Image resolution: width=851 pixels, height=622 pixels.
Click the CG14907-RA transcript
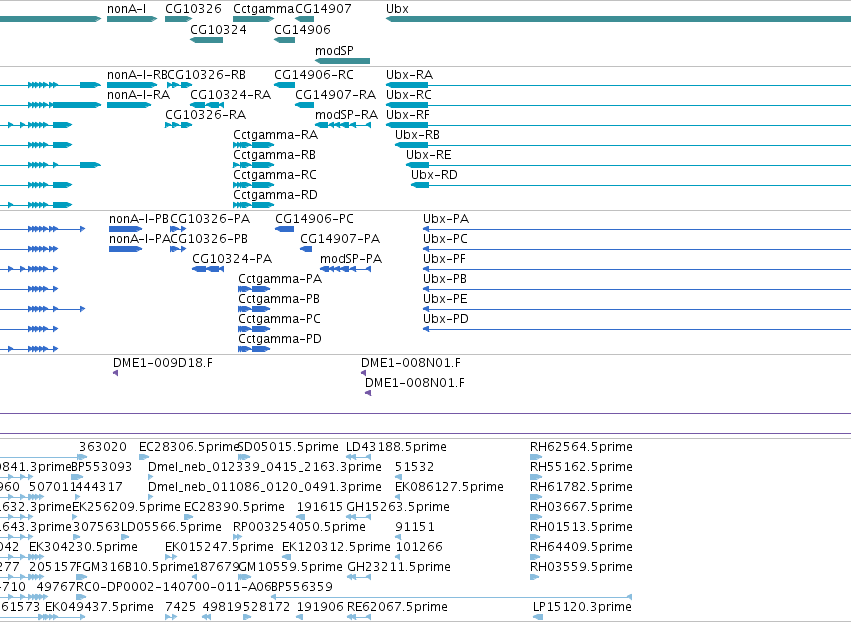click(304, 105)
